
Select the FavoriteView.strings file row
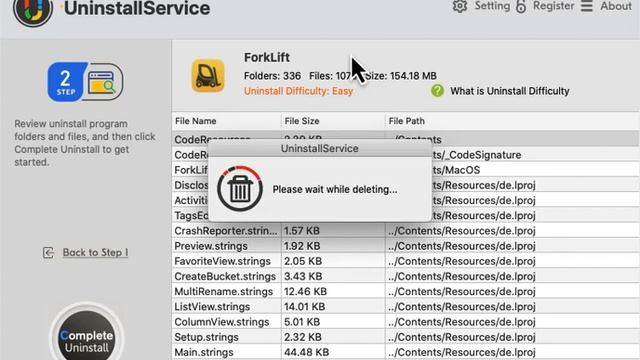point(405,261)
